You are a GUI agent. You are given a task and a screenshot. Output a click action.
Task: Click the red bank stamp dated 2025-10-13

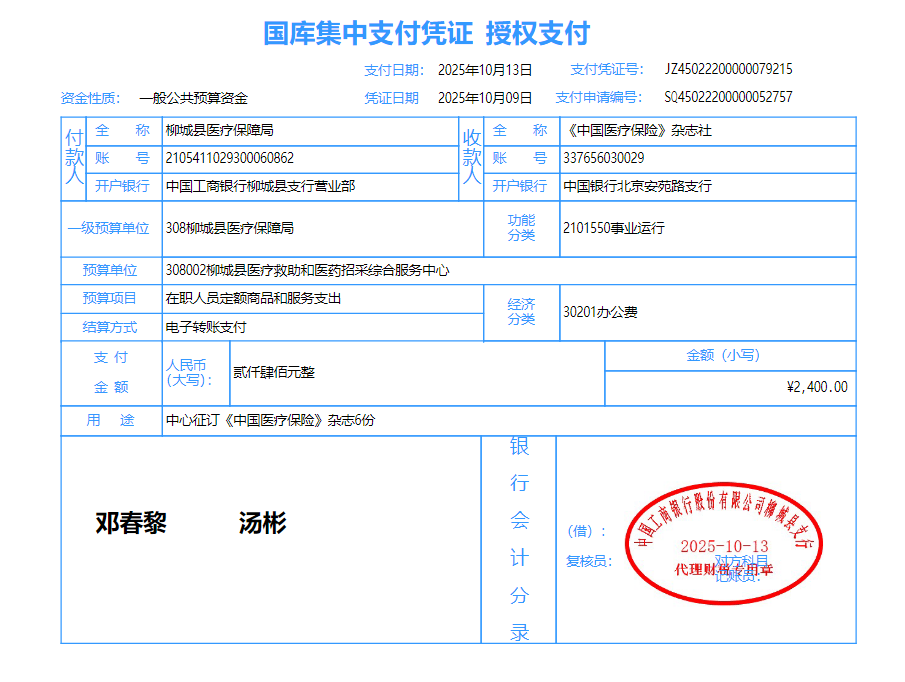coord(724,545)
